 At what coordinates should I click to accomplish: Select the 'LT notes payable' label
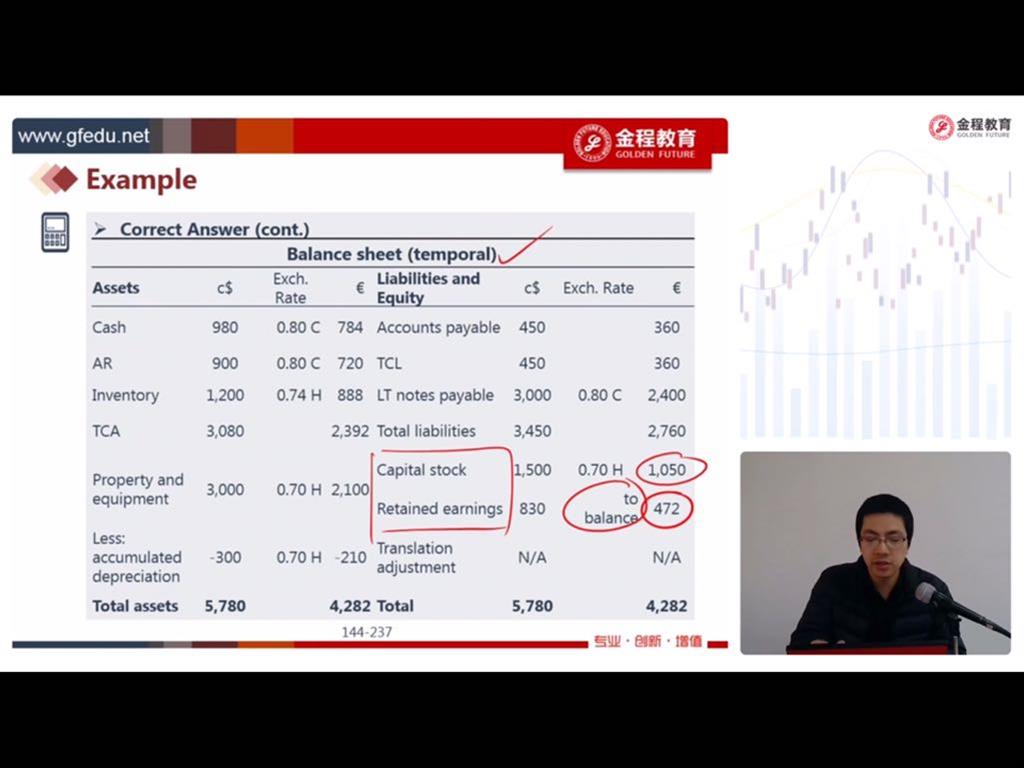435,395
